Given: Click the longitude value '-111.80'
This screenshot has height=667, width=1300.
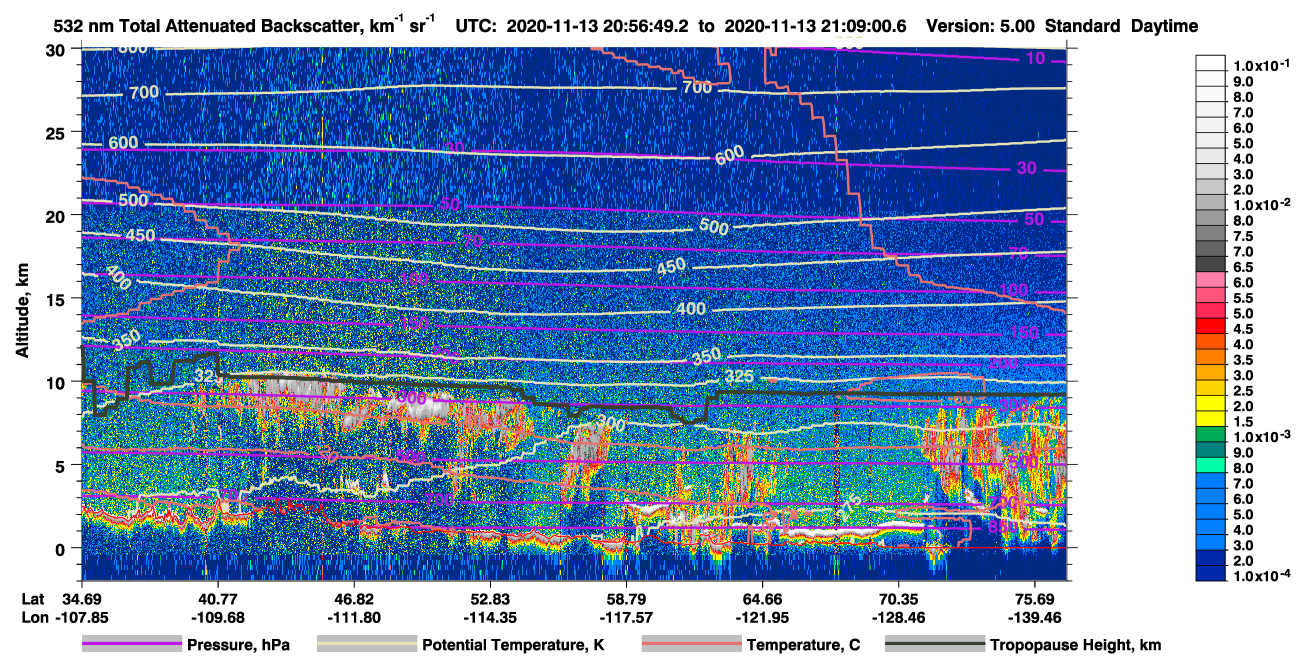Looking at the screenshot, I should tap(354, 617).
